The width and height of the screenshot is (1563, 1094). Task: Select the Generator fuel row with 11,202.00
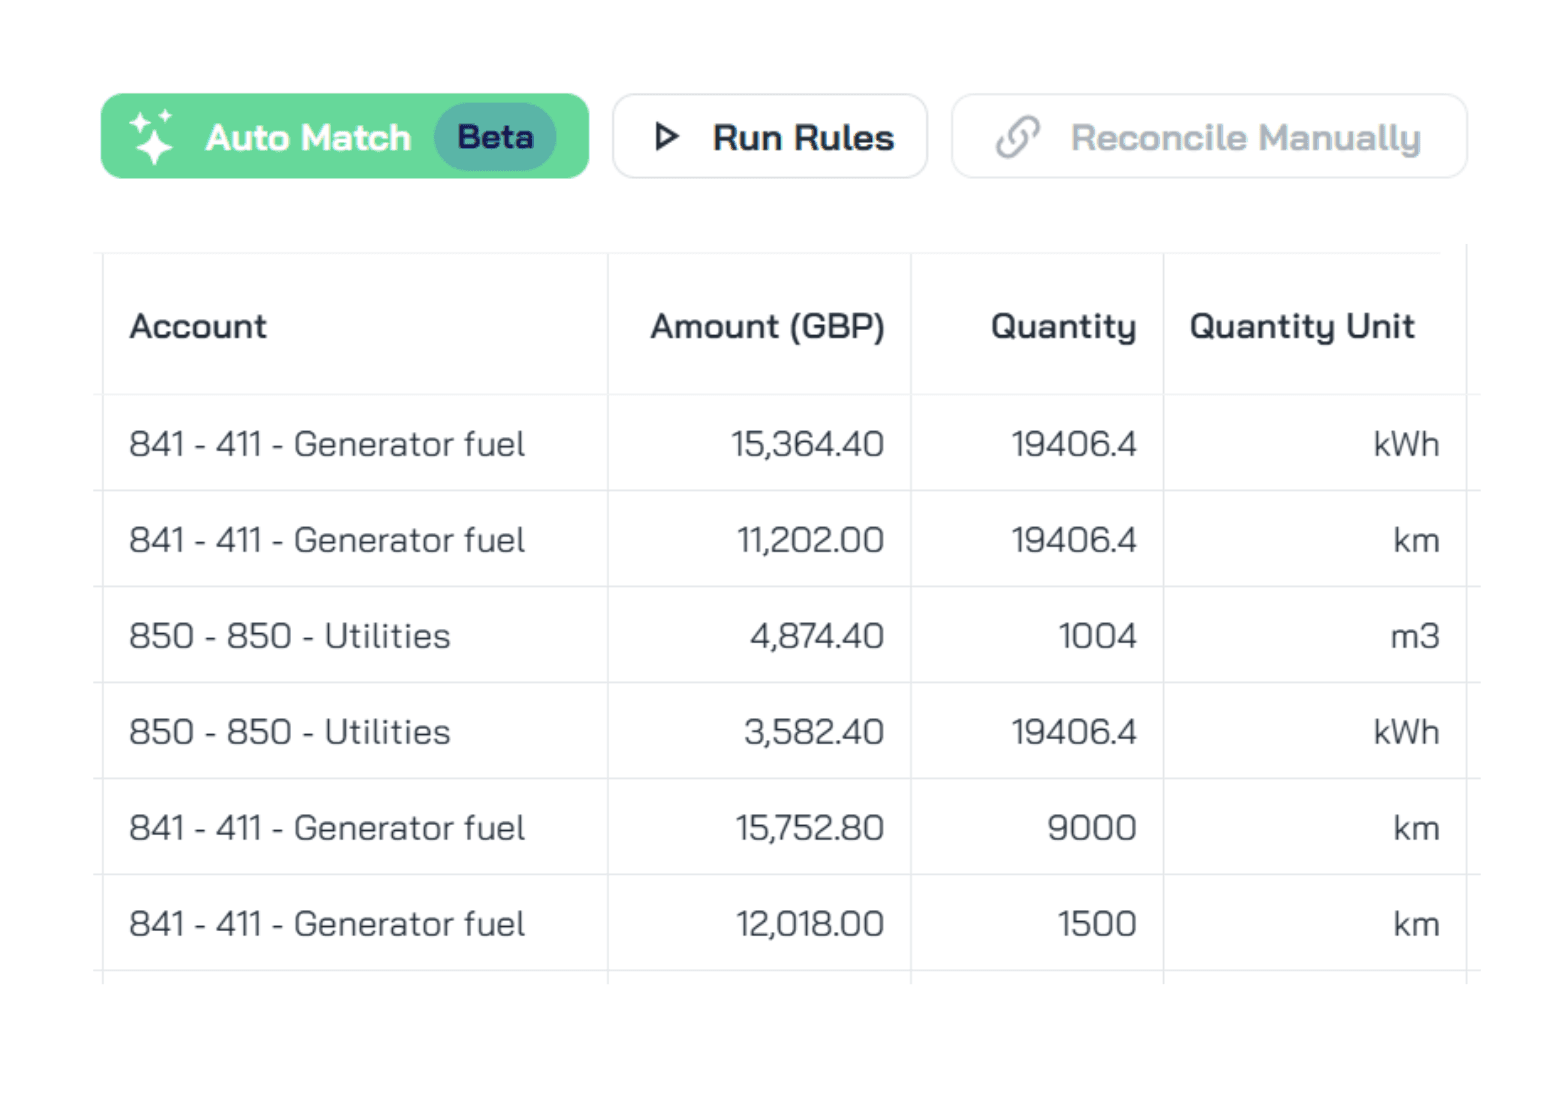(x=785, y=539)
